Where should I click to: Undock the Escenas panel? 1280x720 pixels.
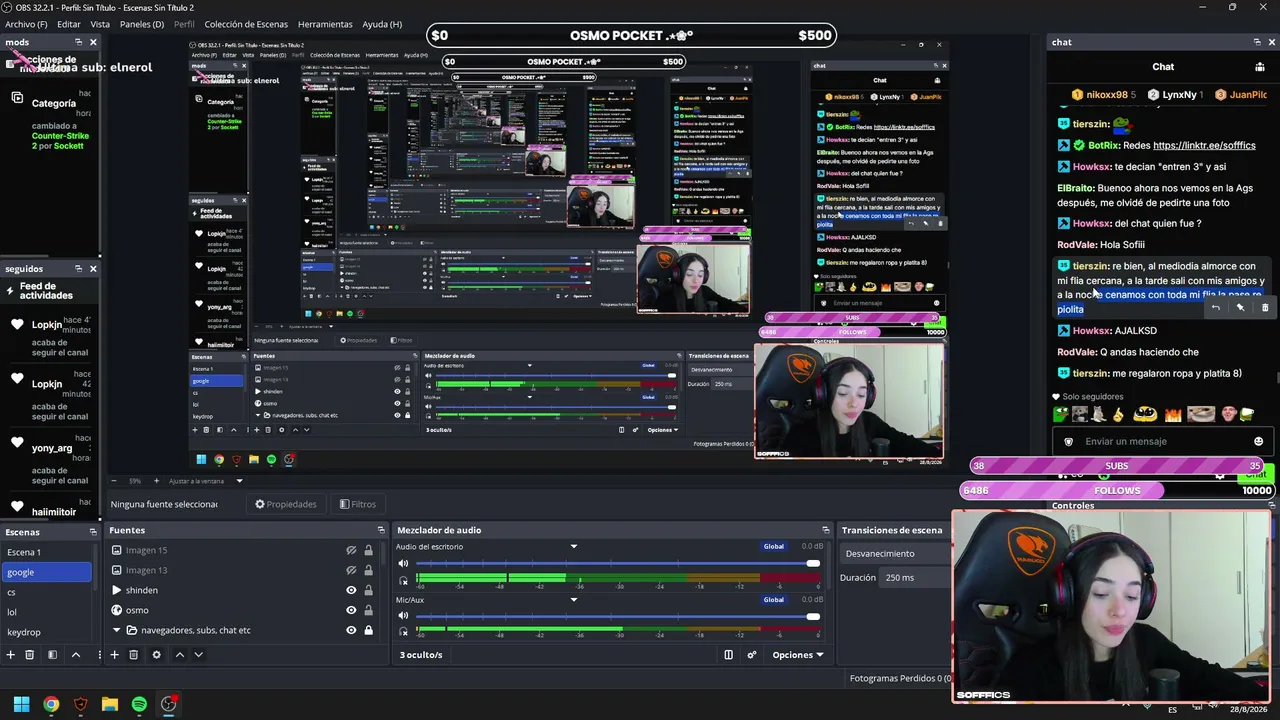(93, 532)
